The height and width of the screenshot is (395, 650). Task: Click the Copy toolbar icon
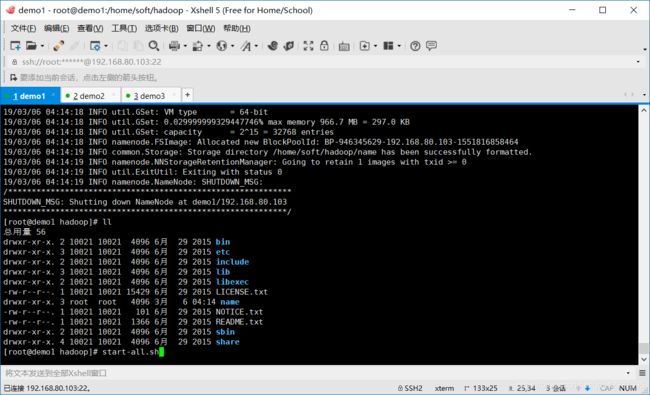coord(123,46)
